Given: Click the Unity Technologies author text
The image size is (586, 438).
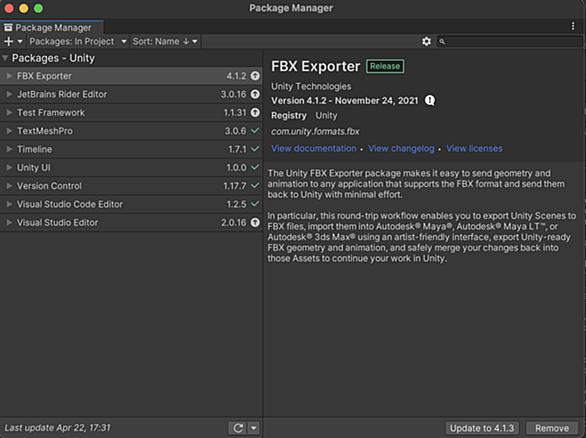Looking at the screenshot, I should coord(311,86).
